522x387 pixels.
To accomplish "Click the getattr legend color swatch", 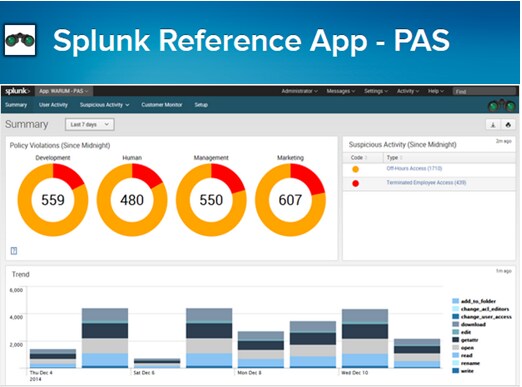I will 455,340.
